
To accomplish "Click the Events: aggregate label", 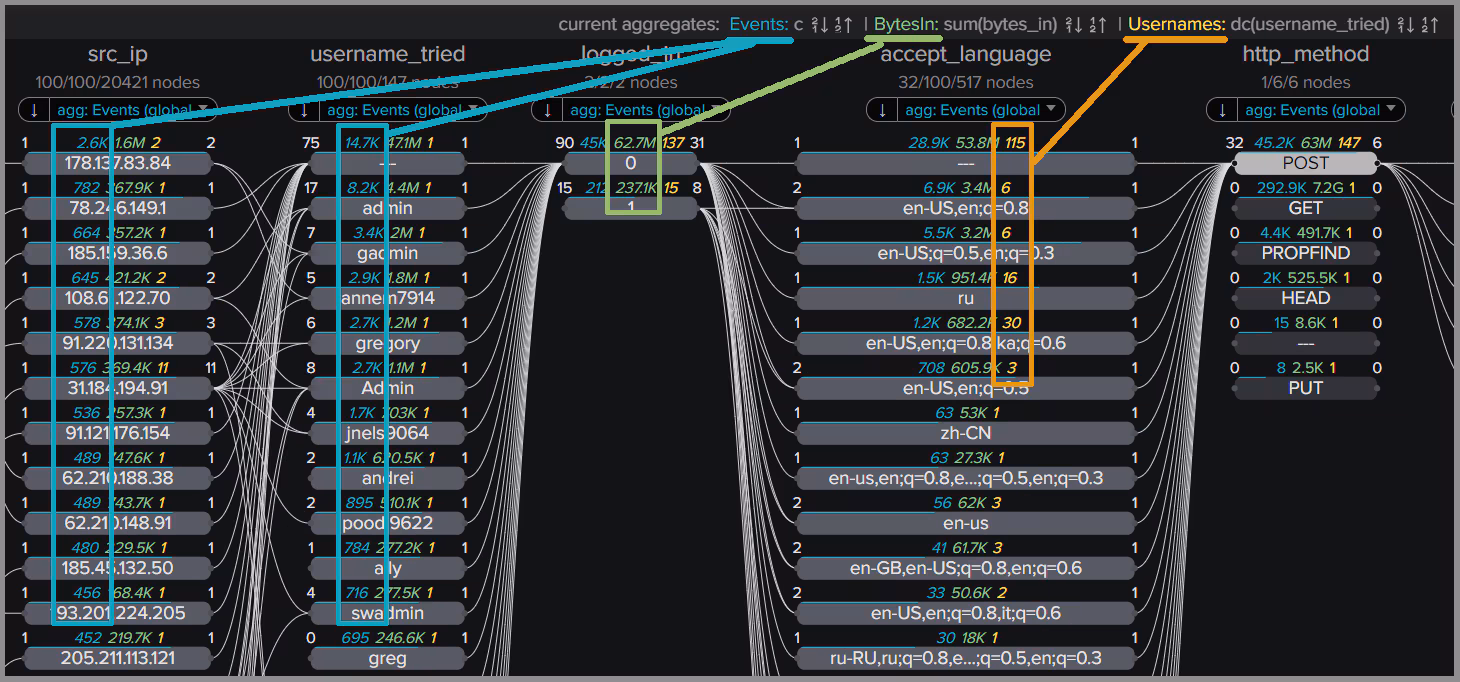I will coord(759,24).
